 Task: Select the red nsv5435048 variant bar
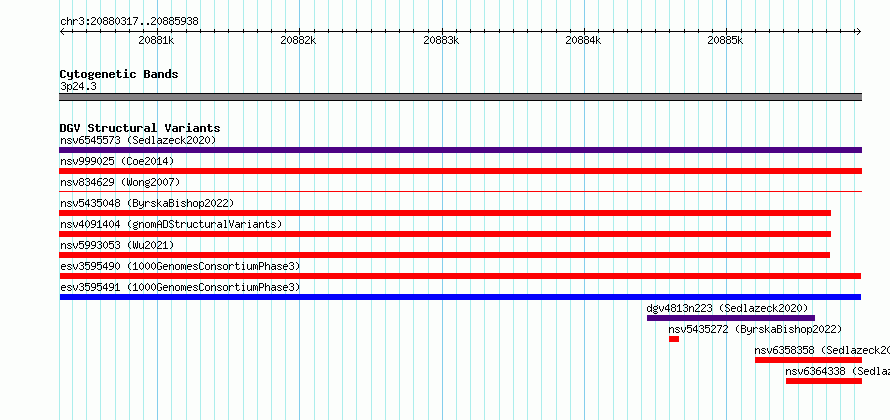[445, 213]
